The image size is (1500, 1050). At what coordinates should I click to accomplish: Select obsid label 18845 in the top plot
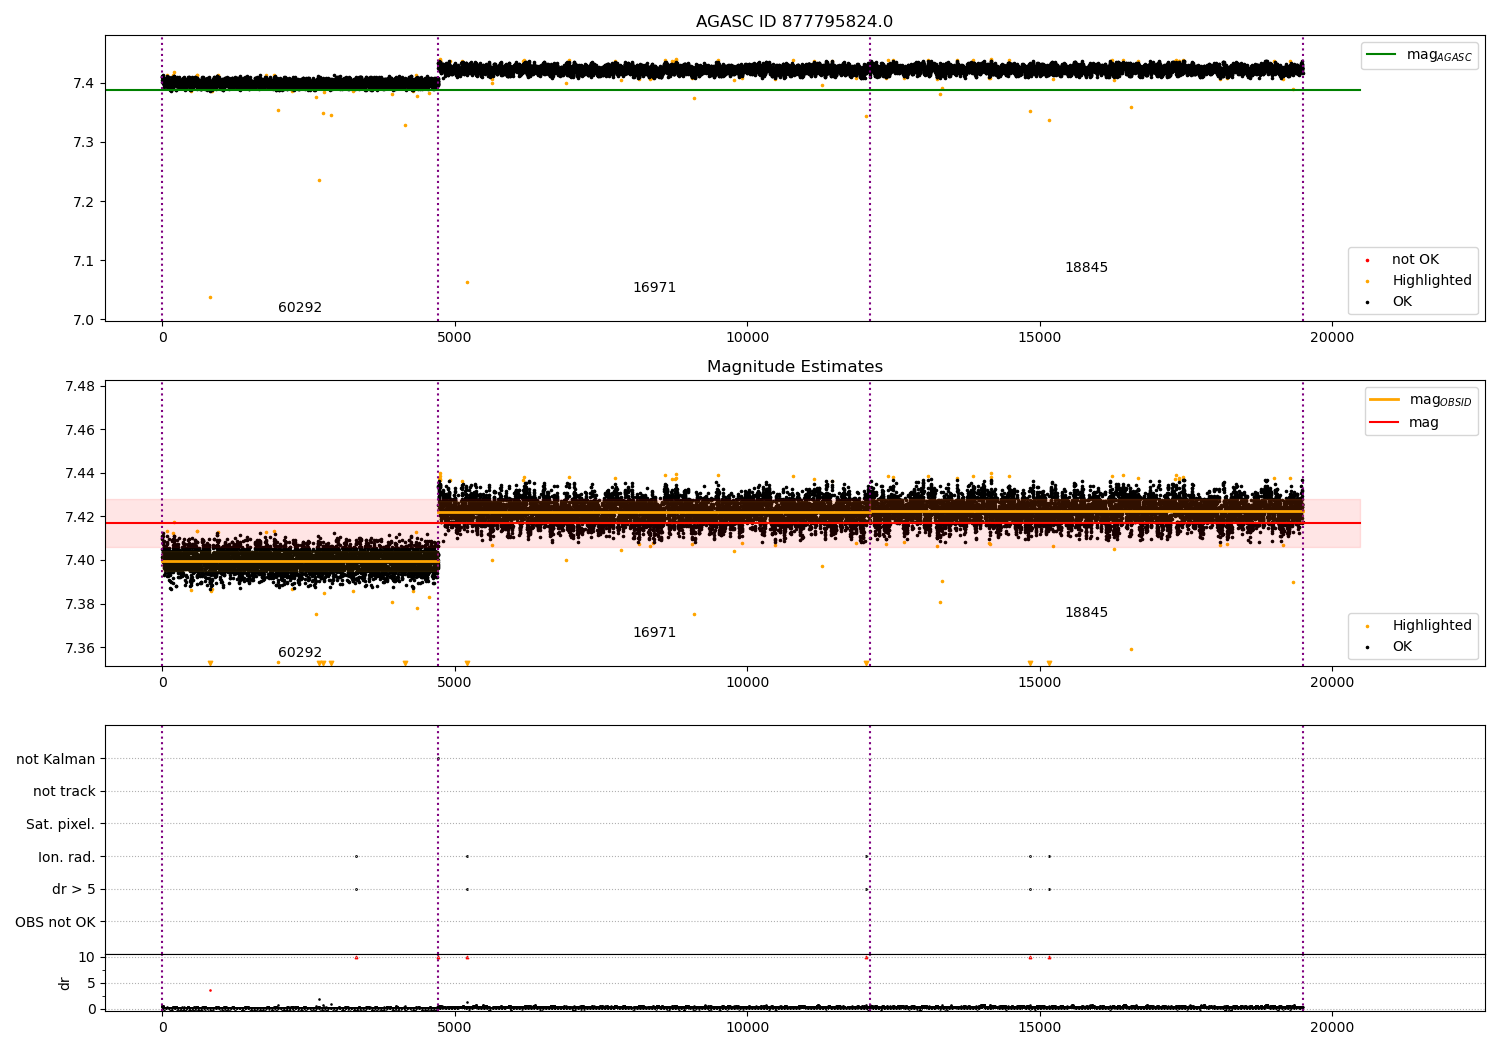pyautogui.click(x=1086, y=268)
